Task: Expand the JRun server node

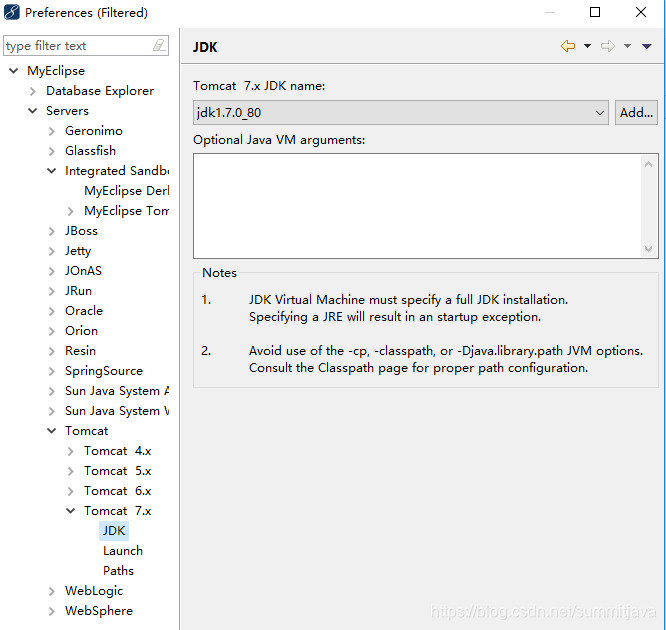Action: pos(51,291)
